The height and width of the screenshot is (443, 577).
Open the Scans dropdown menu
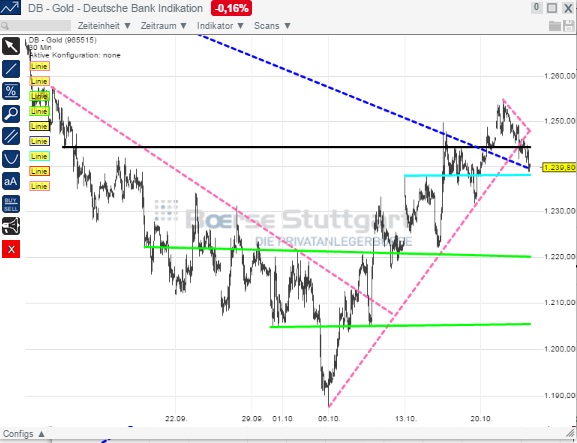(x=272, y=26)
